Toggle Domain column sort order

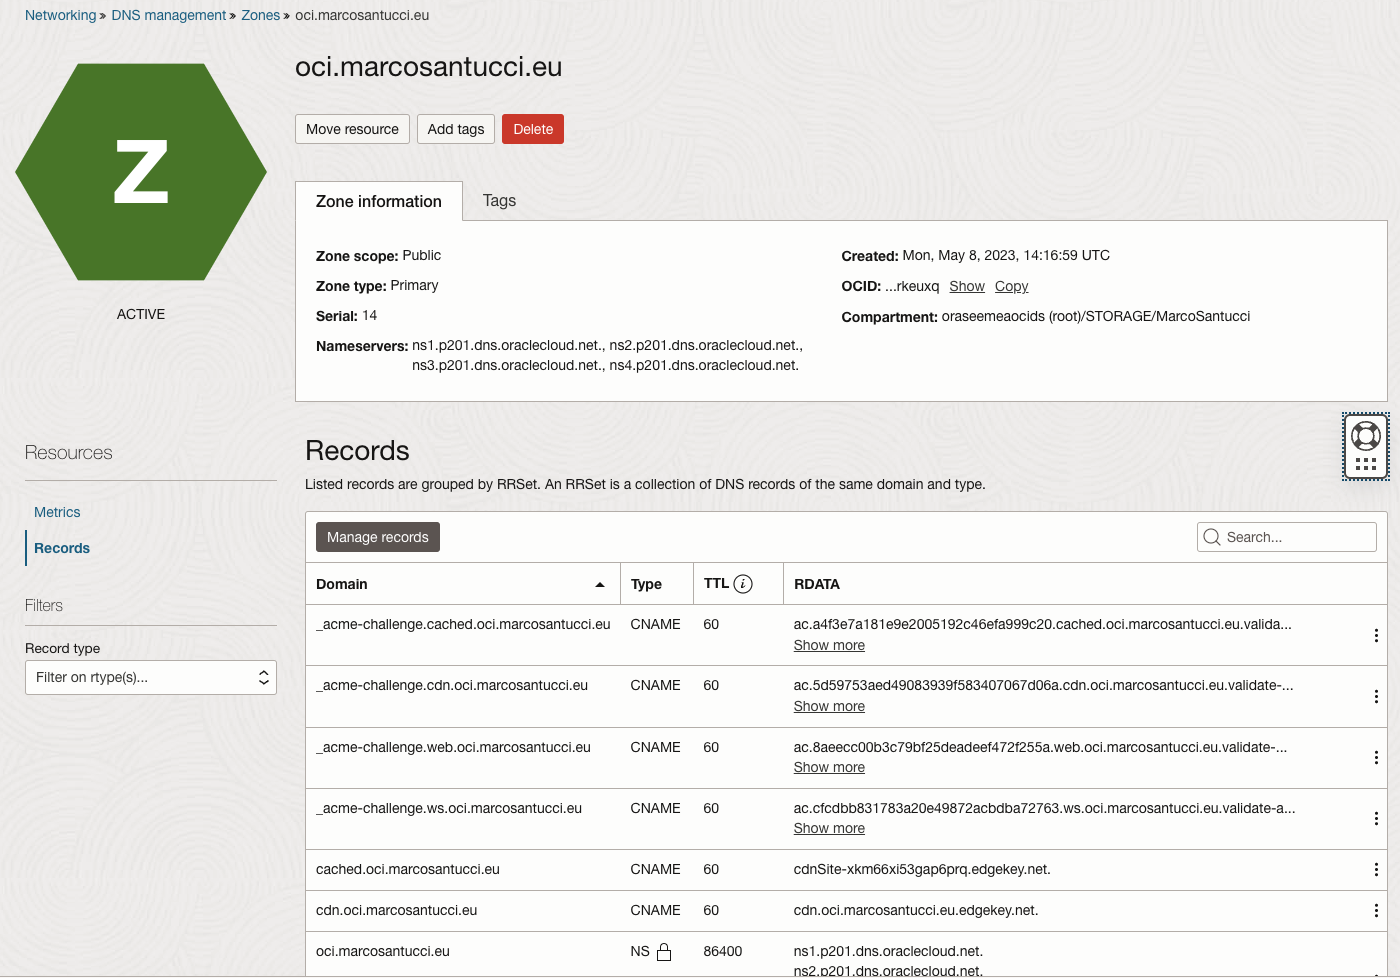(x=599, y=583)
